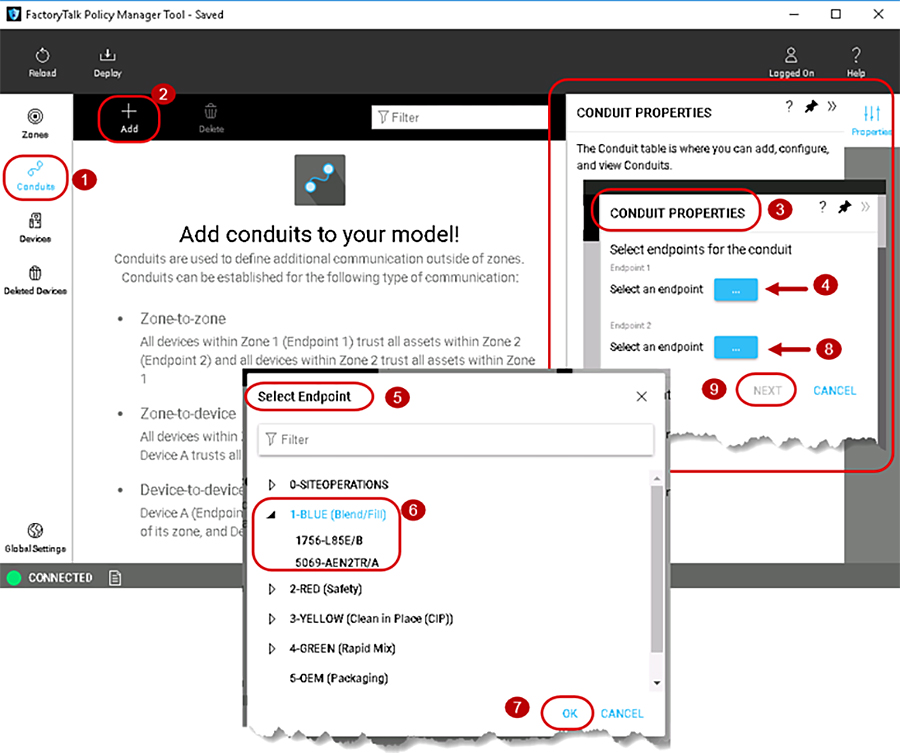Screen dimensions: 900x753
Task: Open the Zones sidebar section
Action: pos(35,123)
